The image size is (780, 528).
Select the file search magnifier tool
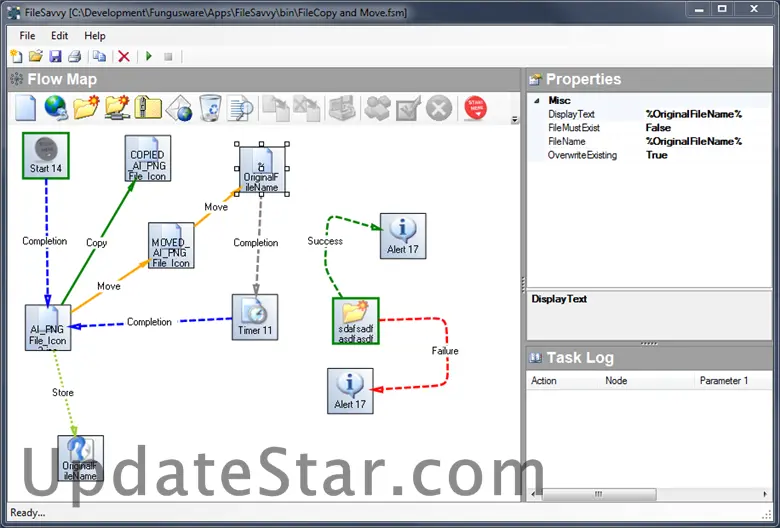point(240,107)
